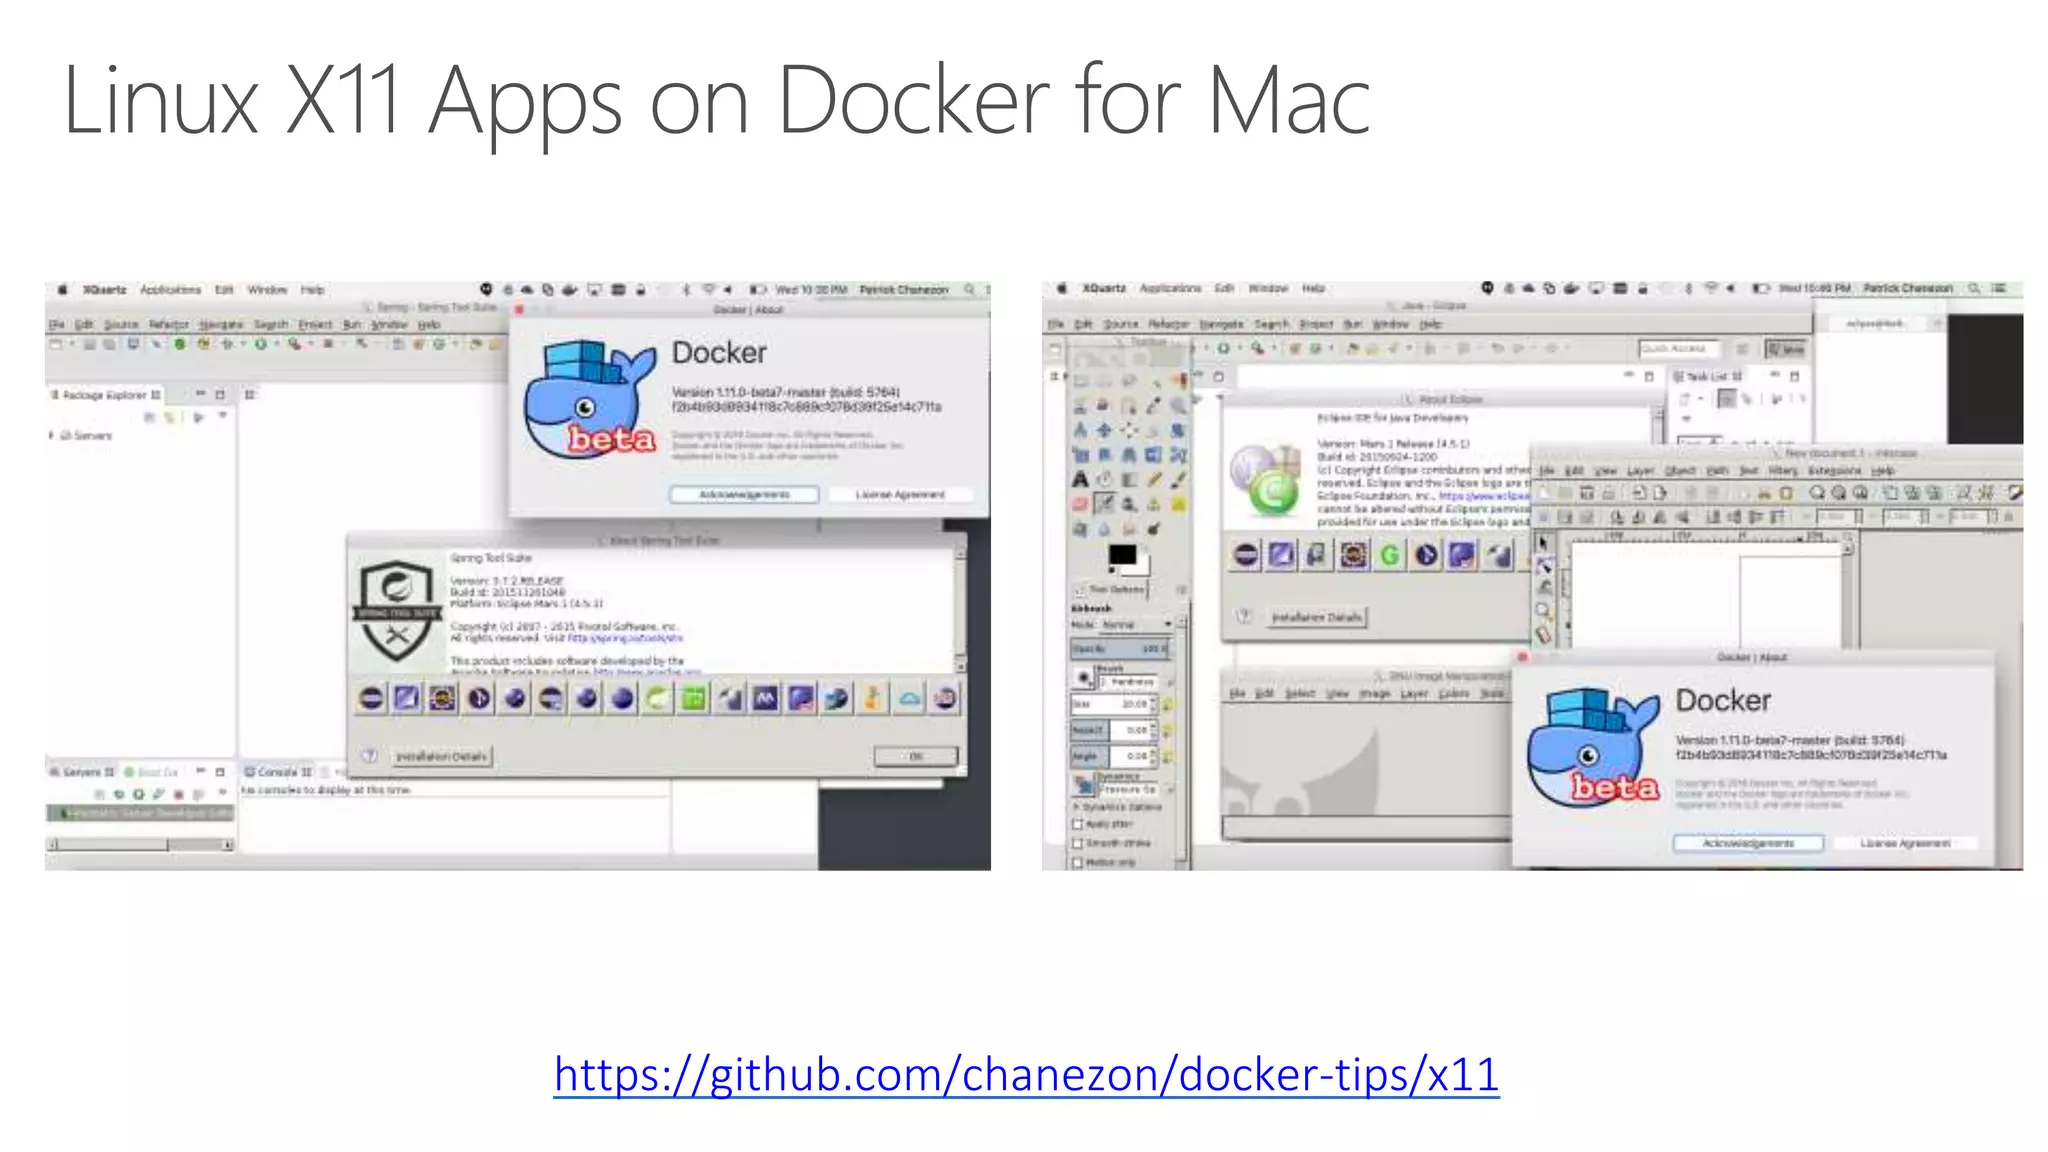The width and height of the screenshot is (2048, 1152).
Task: Click GIMP black foreground color swatch
Action: point(1121,555)
